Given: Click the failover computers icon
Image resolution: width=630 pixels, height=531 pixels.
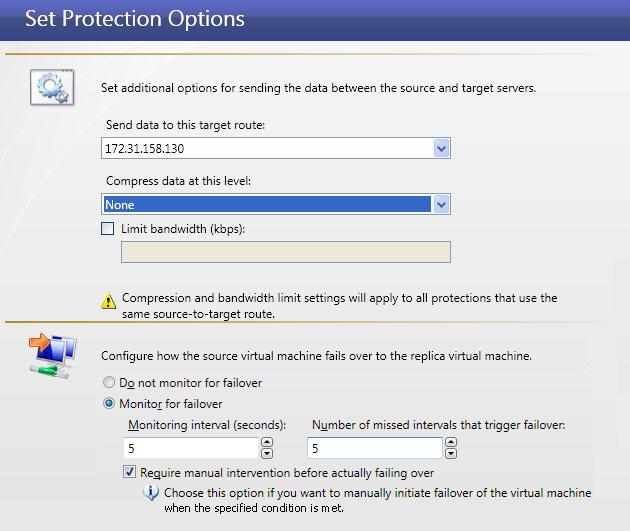Looking at the screenshot, I should point(52,358).
